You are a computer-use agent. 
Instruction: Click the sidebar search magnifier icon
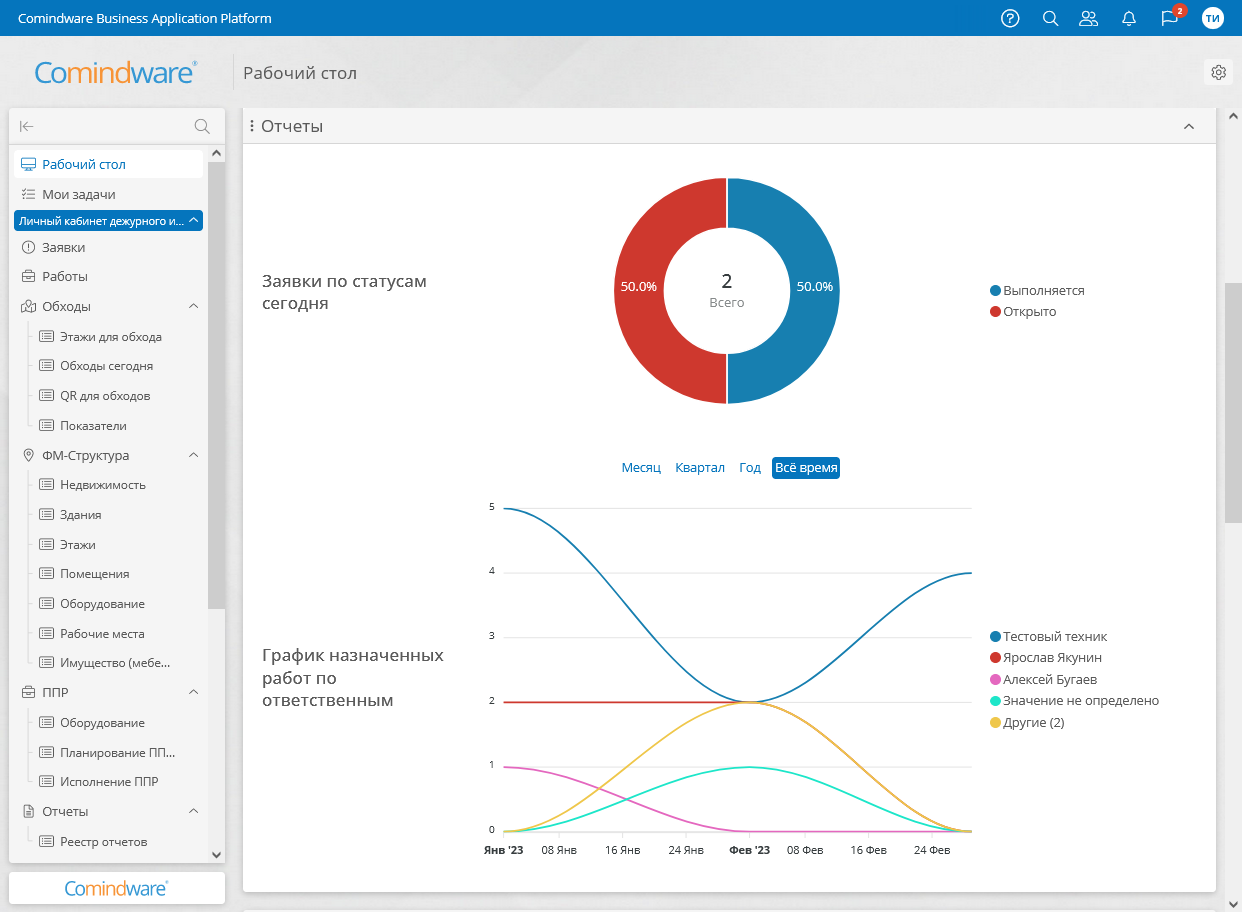point(202,126)
